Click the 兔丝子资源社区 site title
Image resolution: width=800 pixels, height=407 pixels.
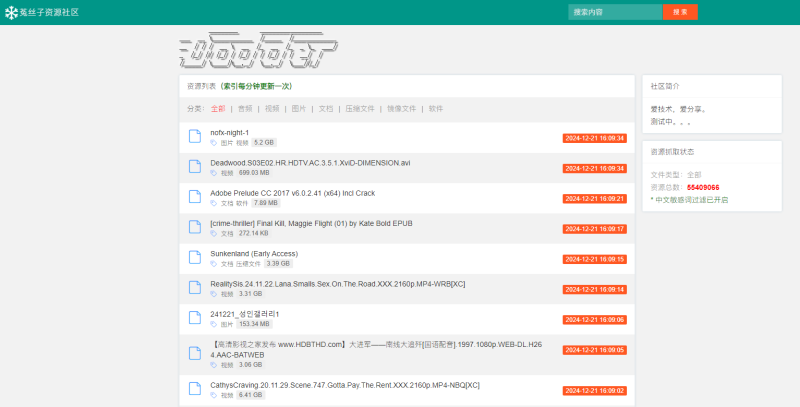coord(49,12)
